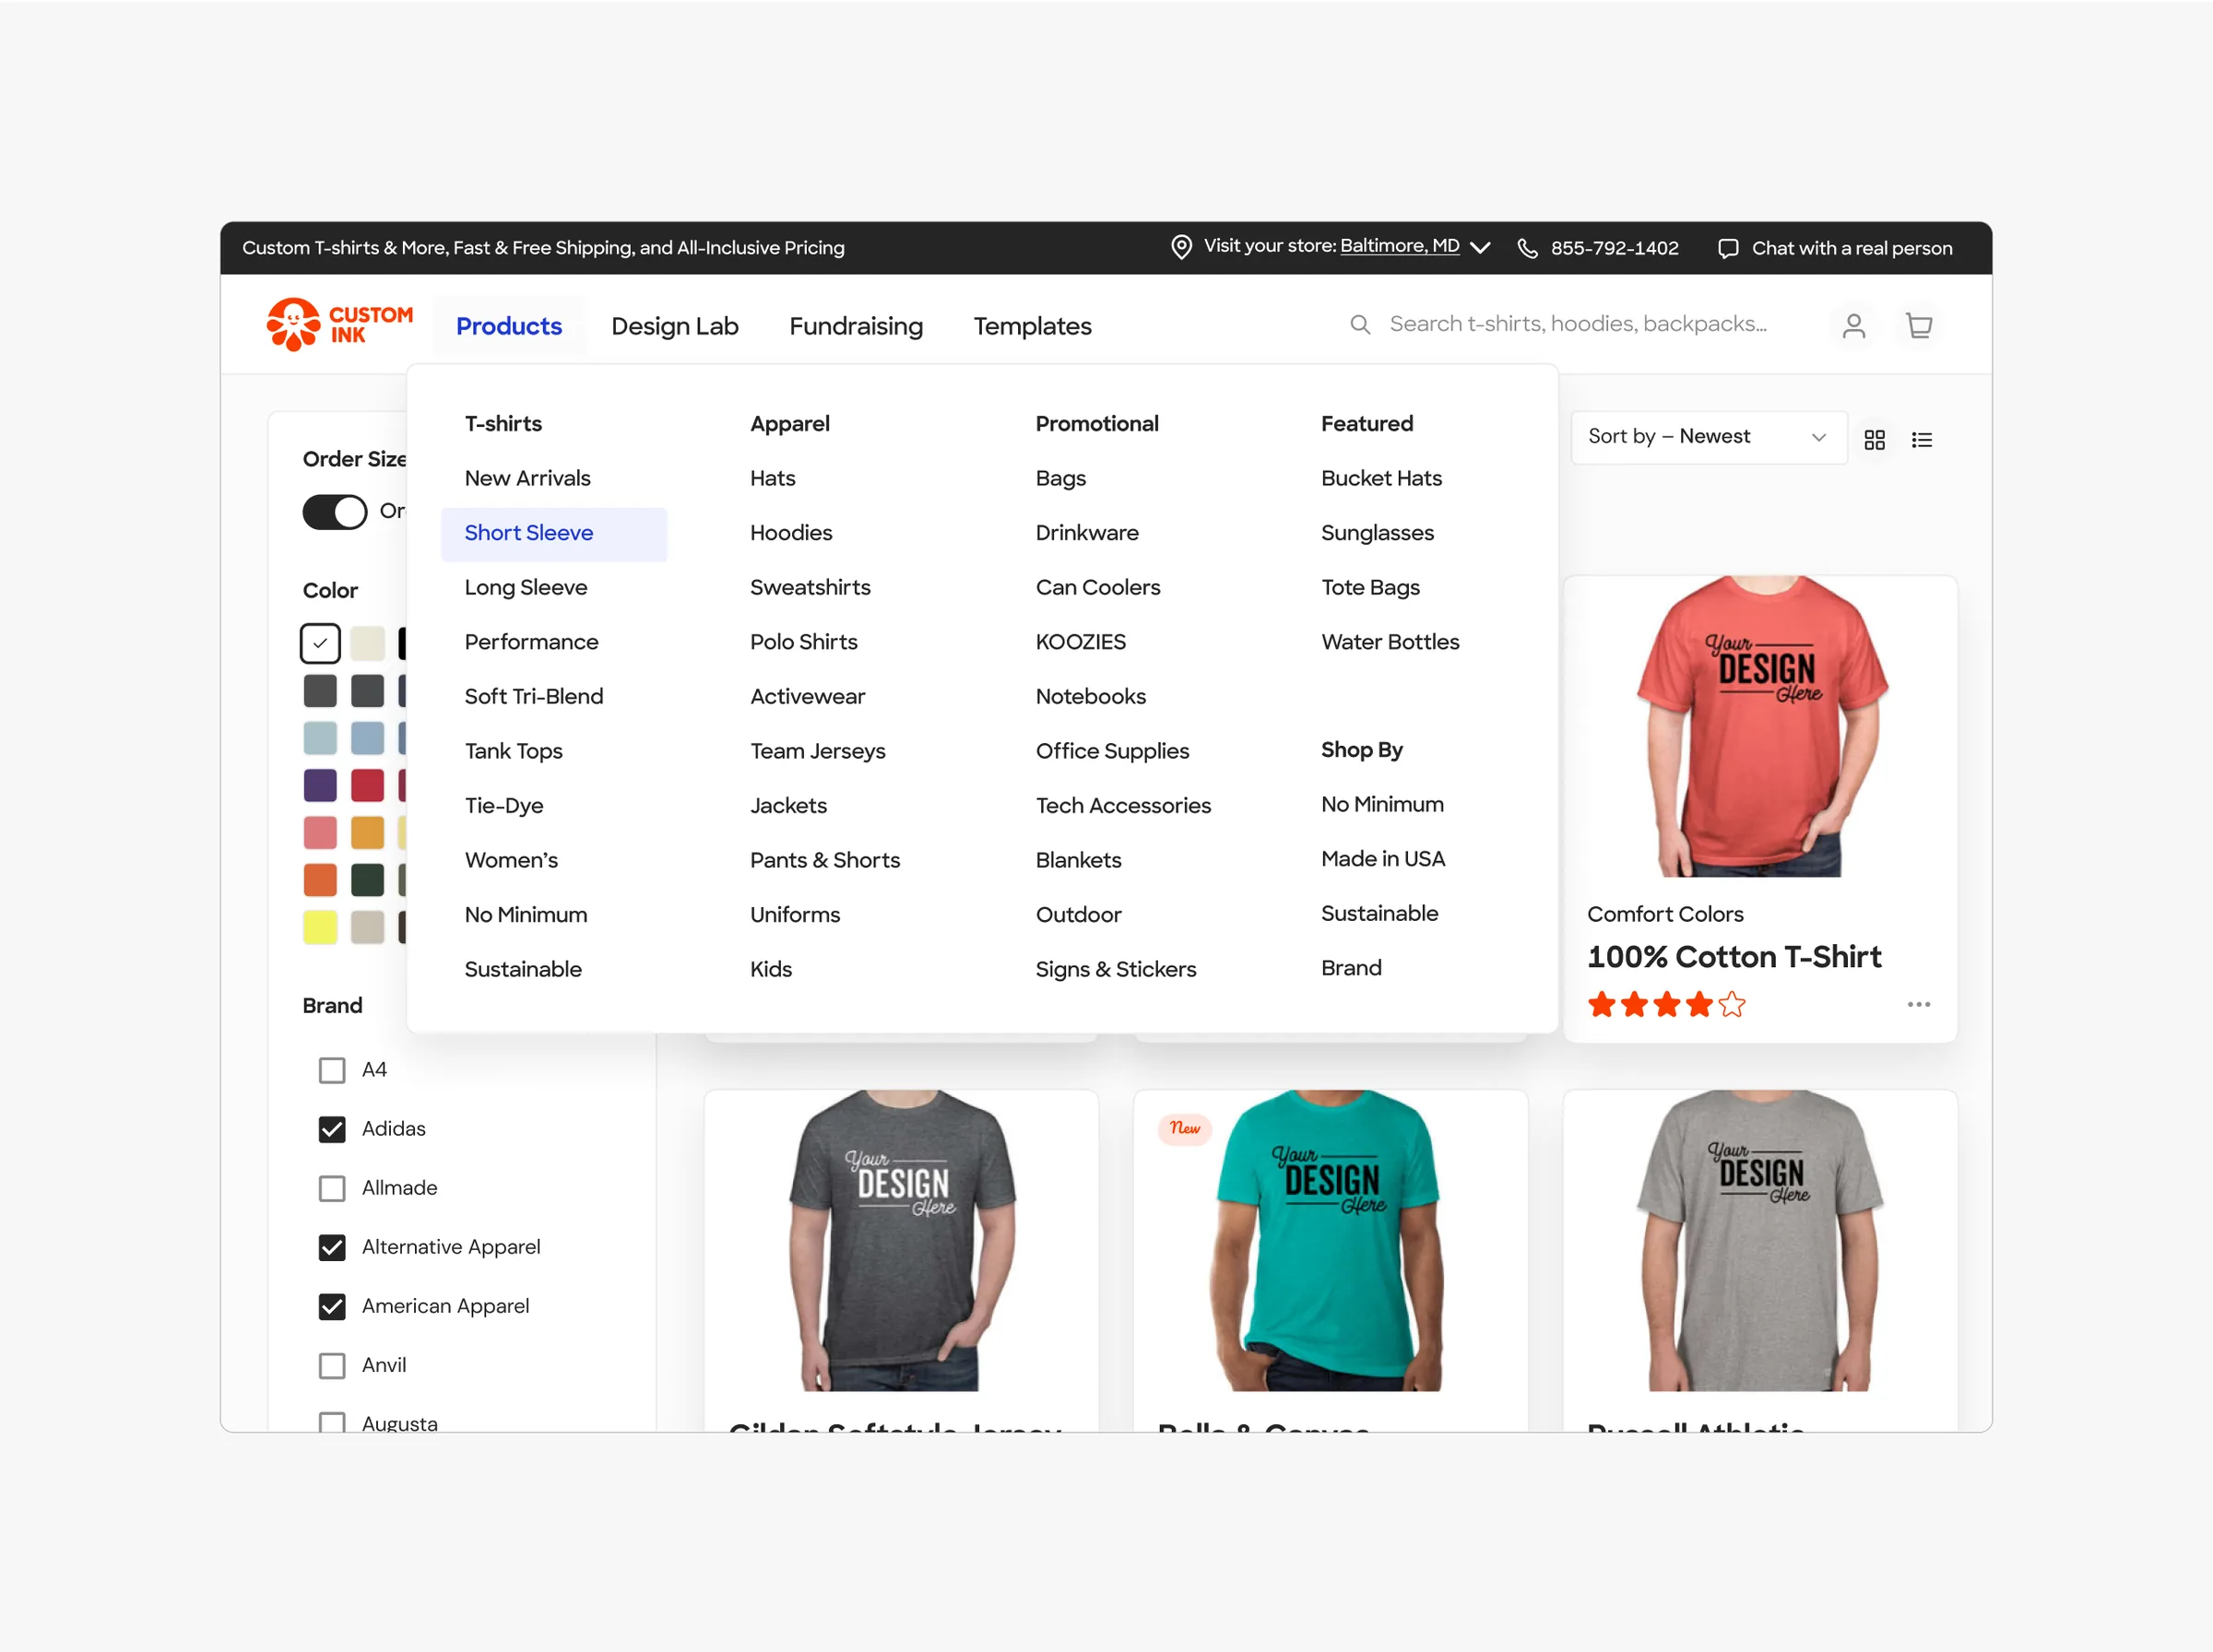Toggle the Order Size switch
The image size is (2213, 1652).
tap(335, 512)
